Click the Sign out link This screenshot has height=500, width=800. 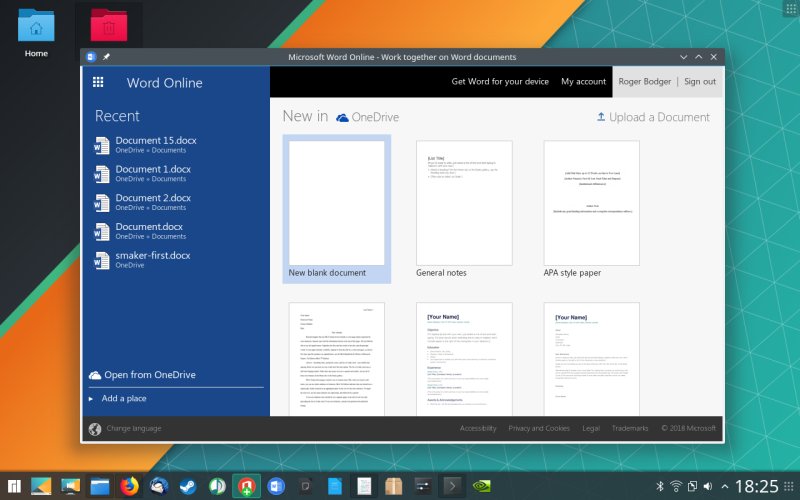pyautogui.click(x=700, y=82)
